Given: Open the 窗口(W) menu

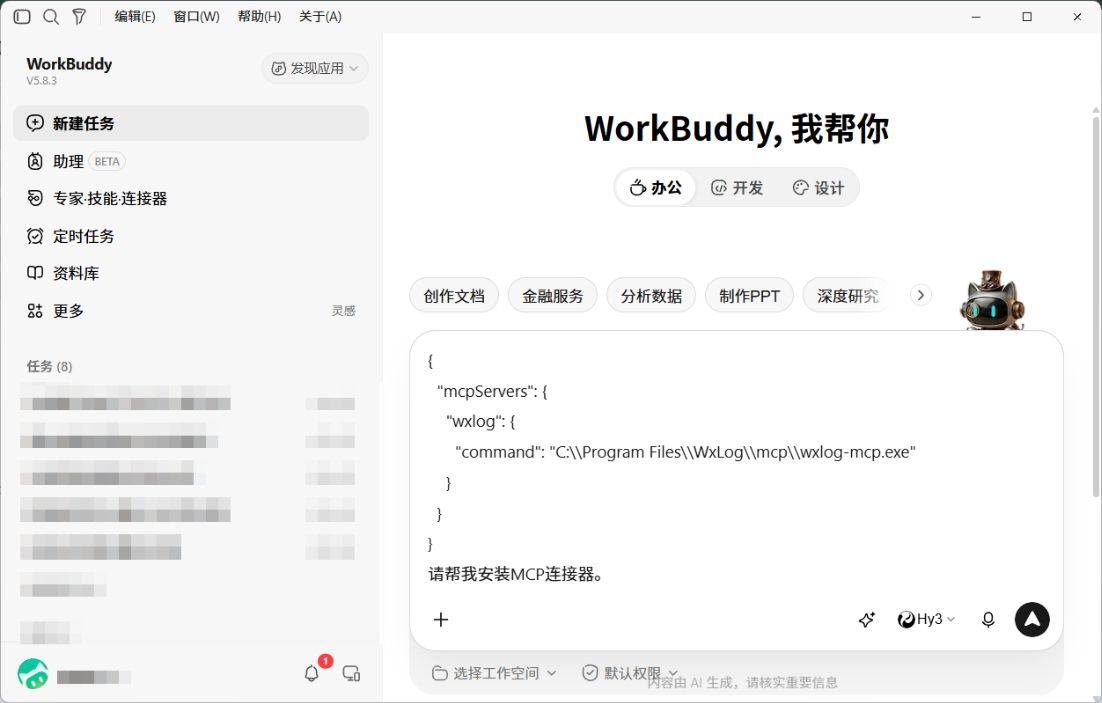Looking at the screenshot, I should pyautogui.click(x=196, y=16).
